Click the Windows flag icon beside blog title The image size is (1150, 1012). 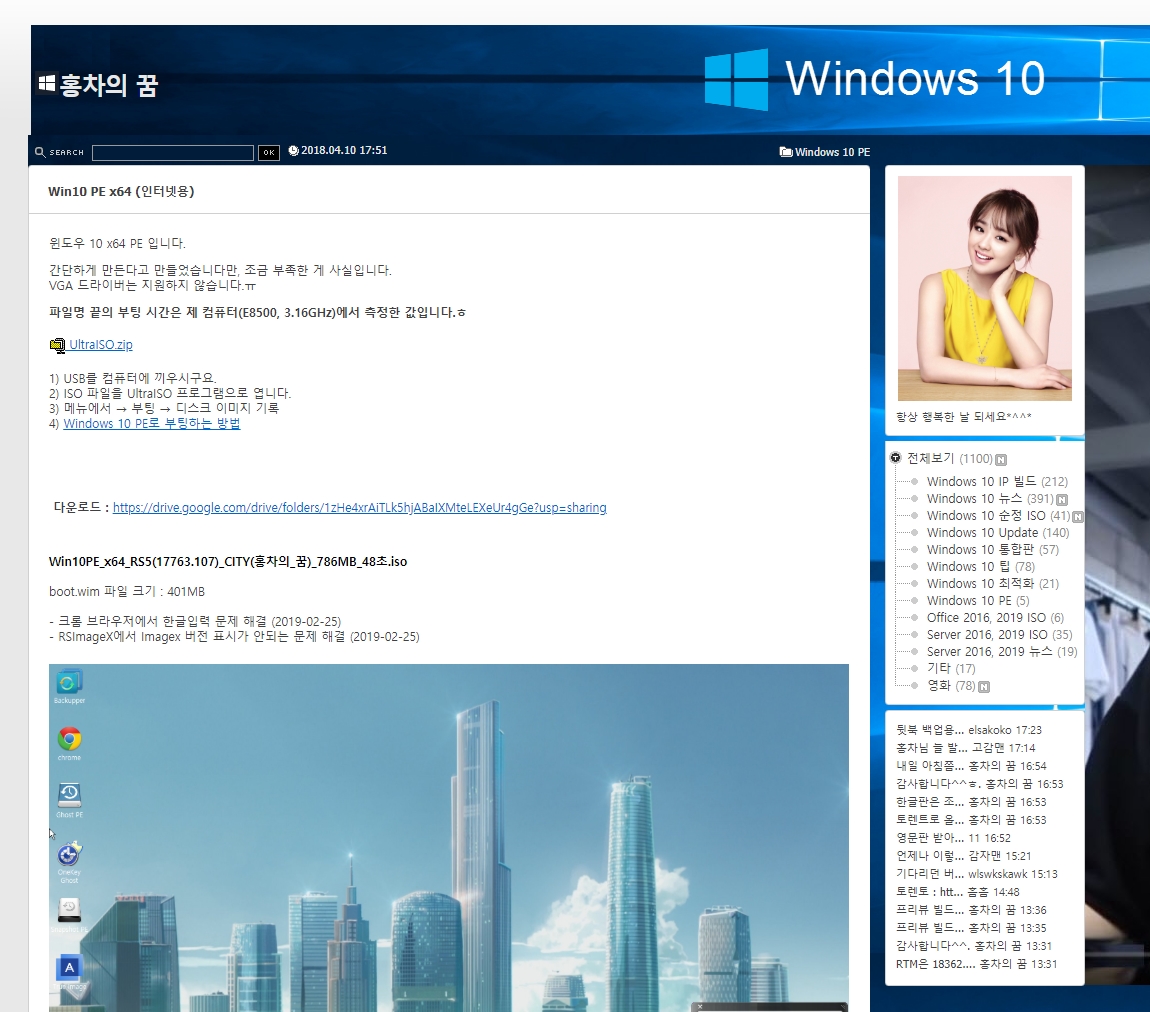coord(46,83)
